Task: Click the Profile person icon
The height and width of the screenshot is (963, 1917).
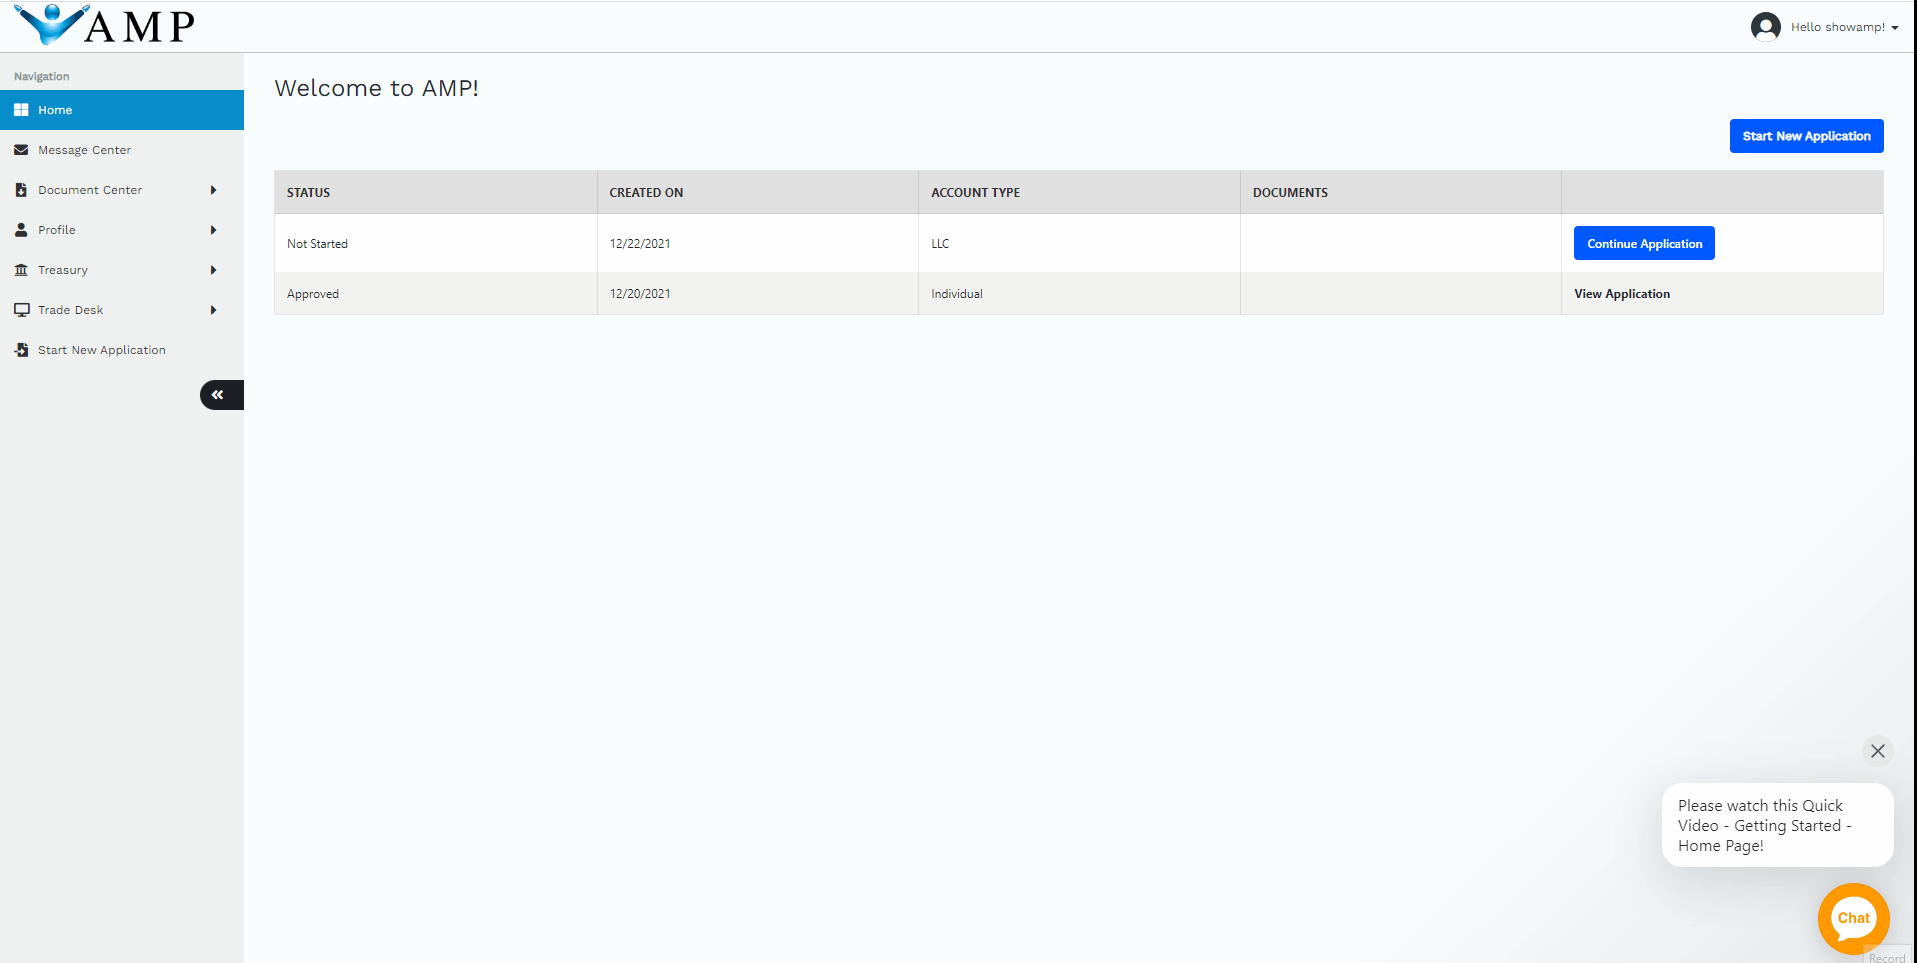Action: pos(21,230)
